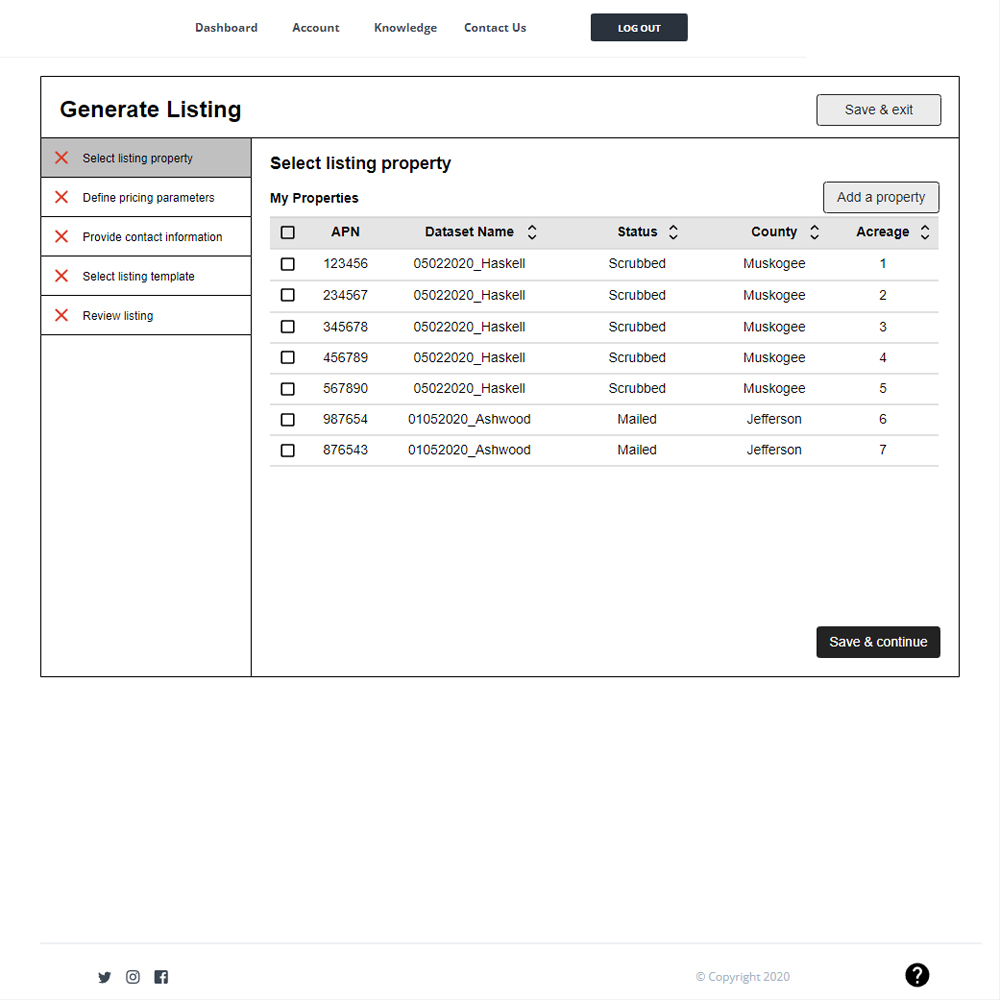
Task: Click APN cell 345678
Action: [x=345, y=327]
